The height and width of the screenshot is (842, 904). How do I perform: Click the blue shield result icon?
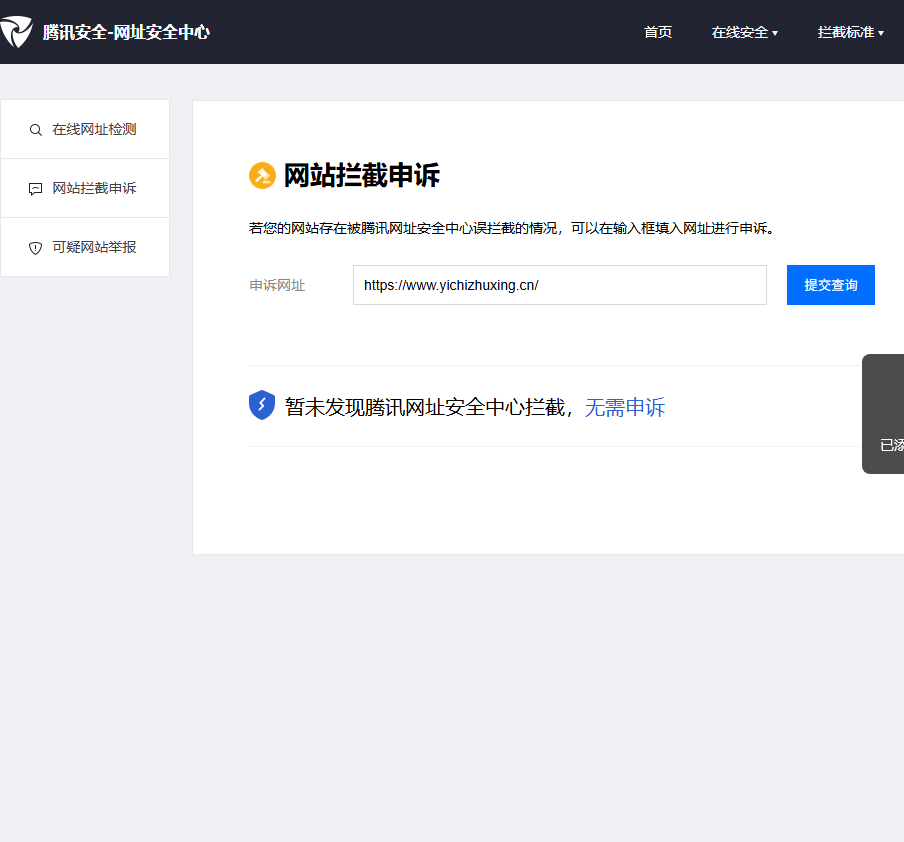(262, 405)
